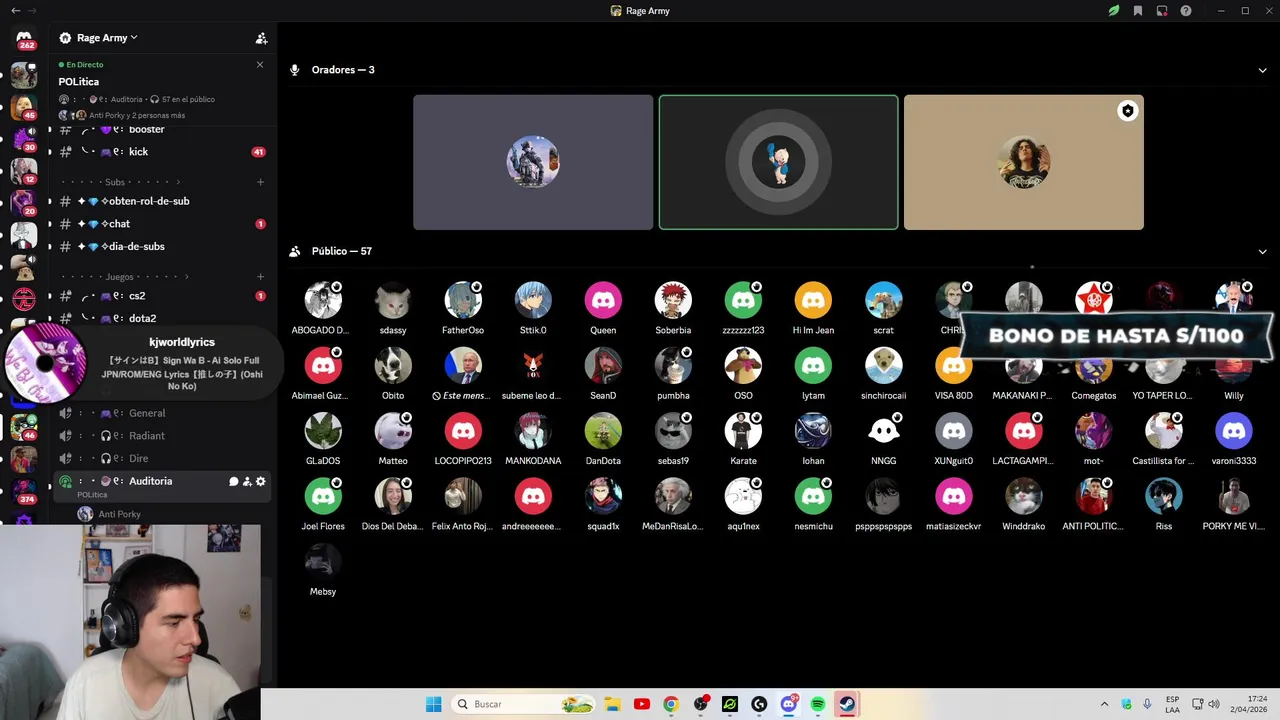Open Auditoria channel settings gear
This screenshot has height=720, width=1280.
coord(261,481)
